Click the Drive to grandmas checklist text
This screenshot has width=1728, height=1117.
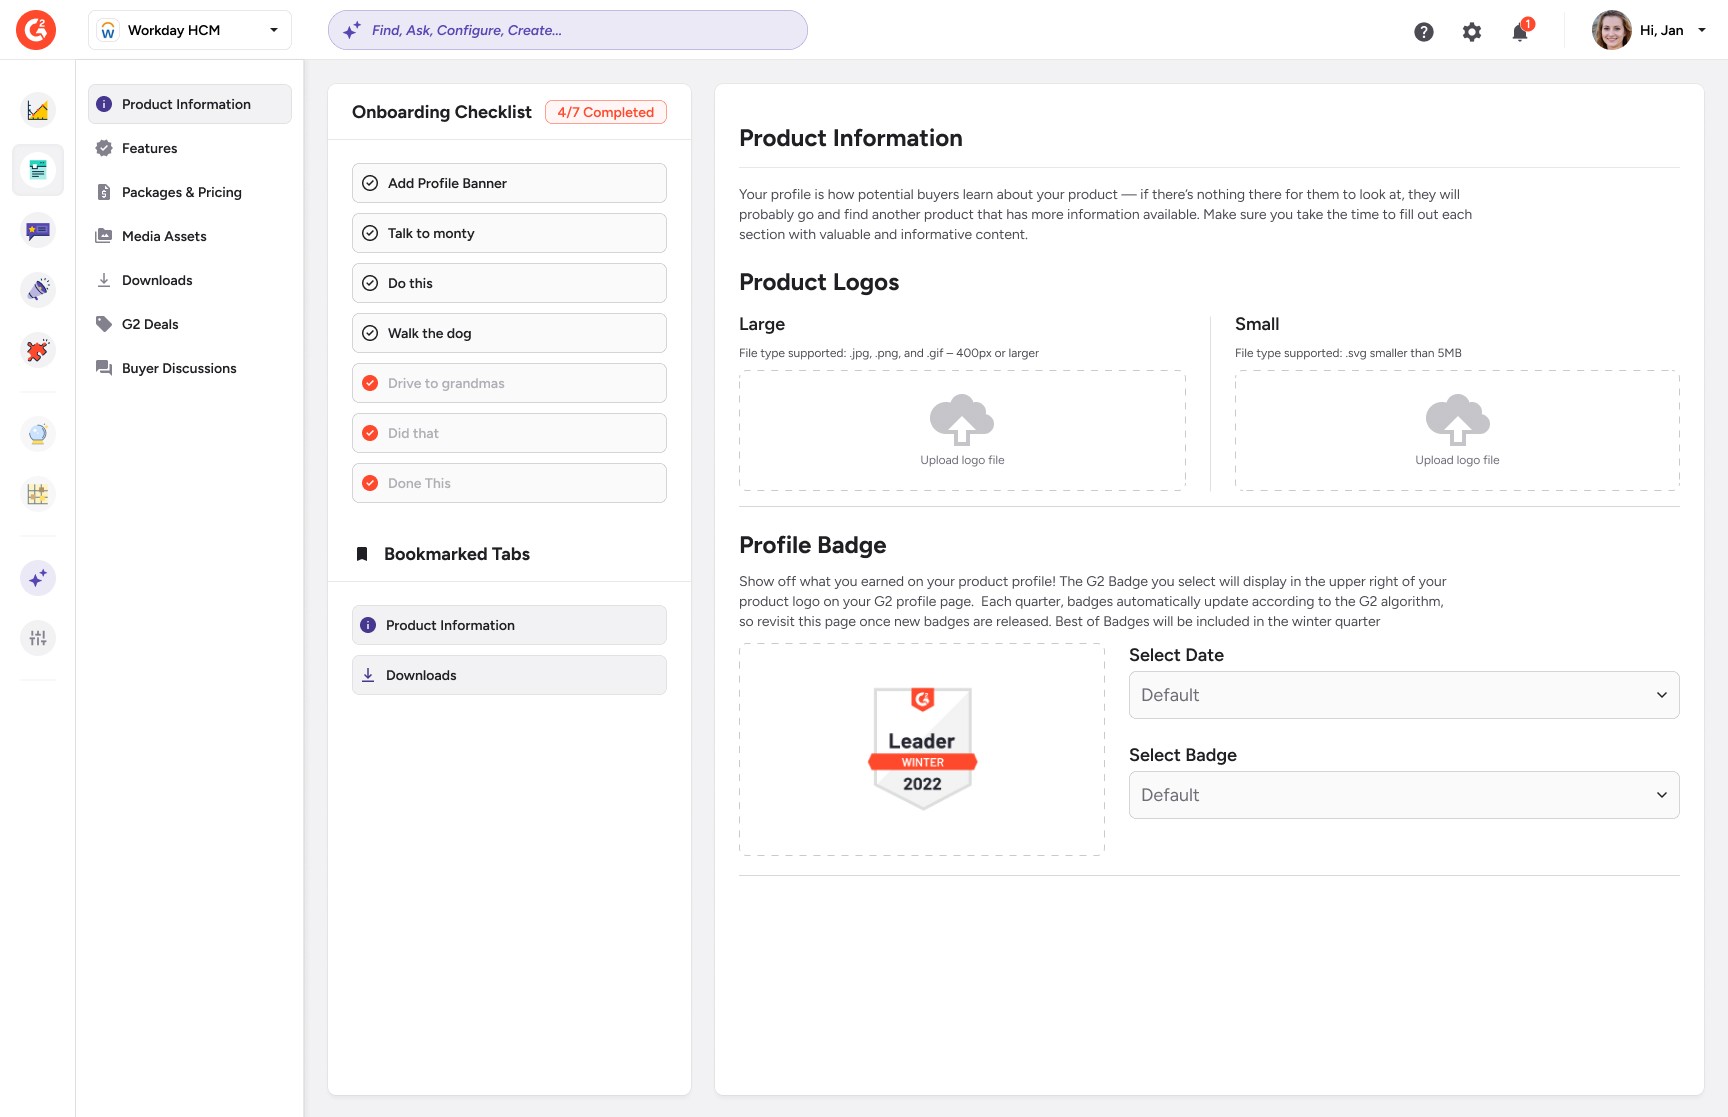pyautogui.click(x=446, y=383)
